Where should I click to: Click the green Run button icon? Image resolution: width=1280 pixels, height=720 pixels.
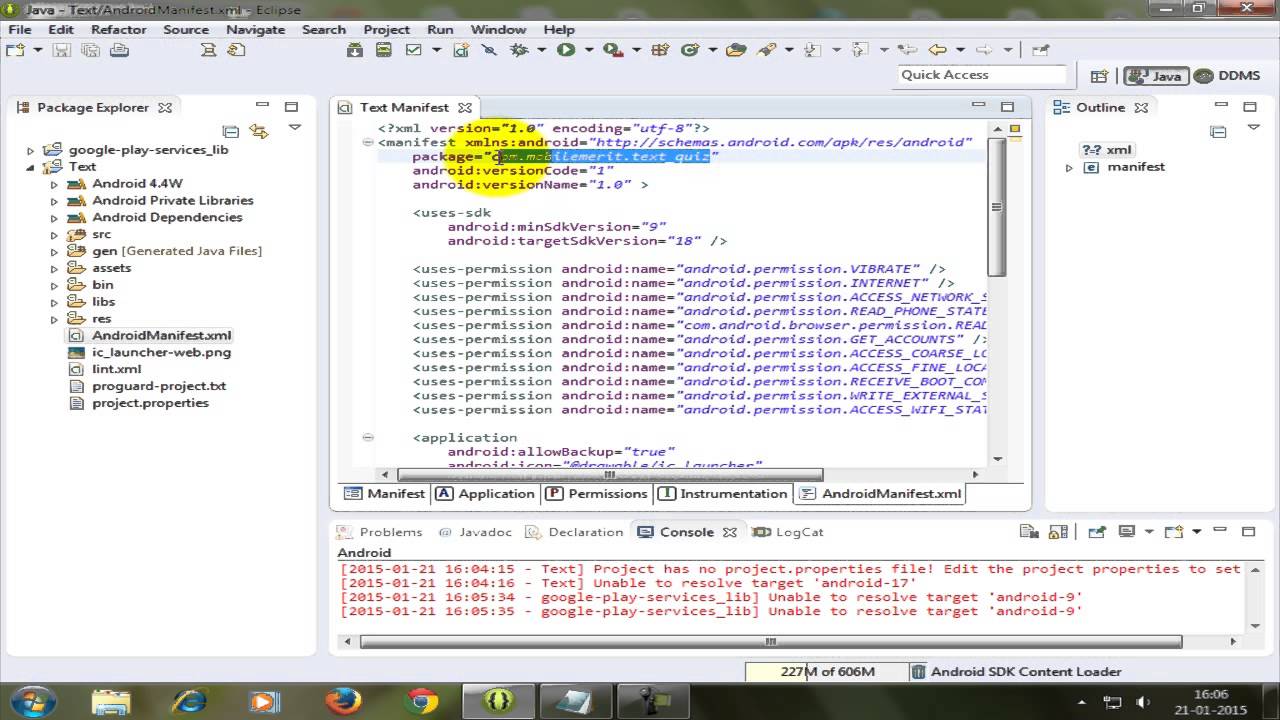(566, 50)
